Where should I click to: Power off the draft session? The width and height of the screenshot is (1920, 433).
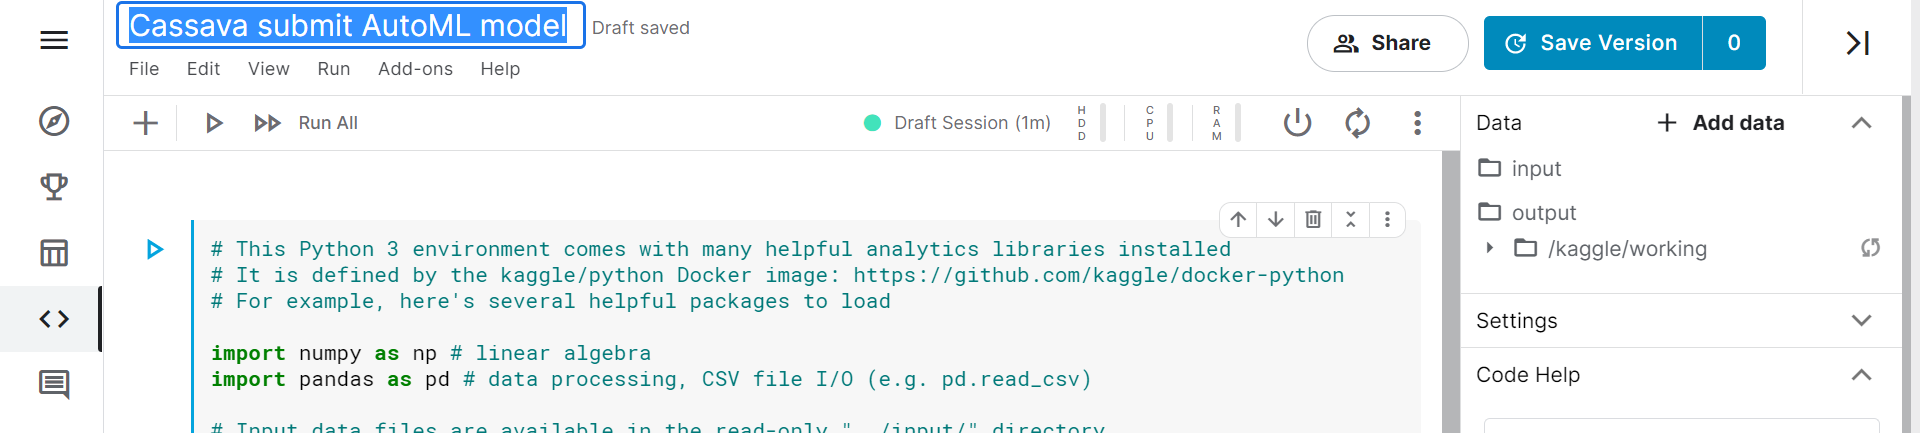tap(1297, 123)
